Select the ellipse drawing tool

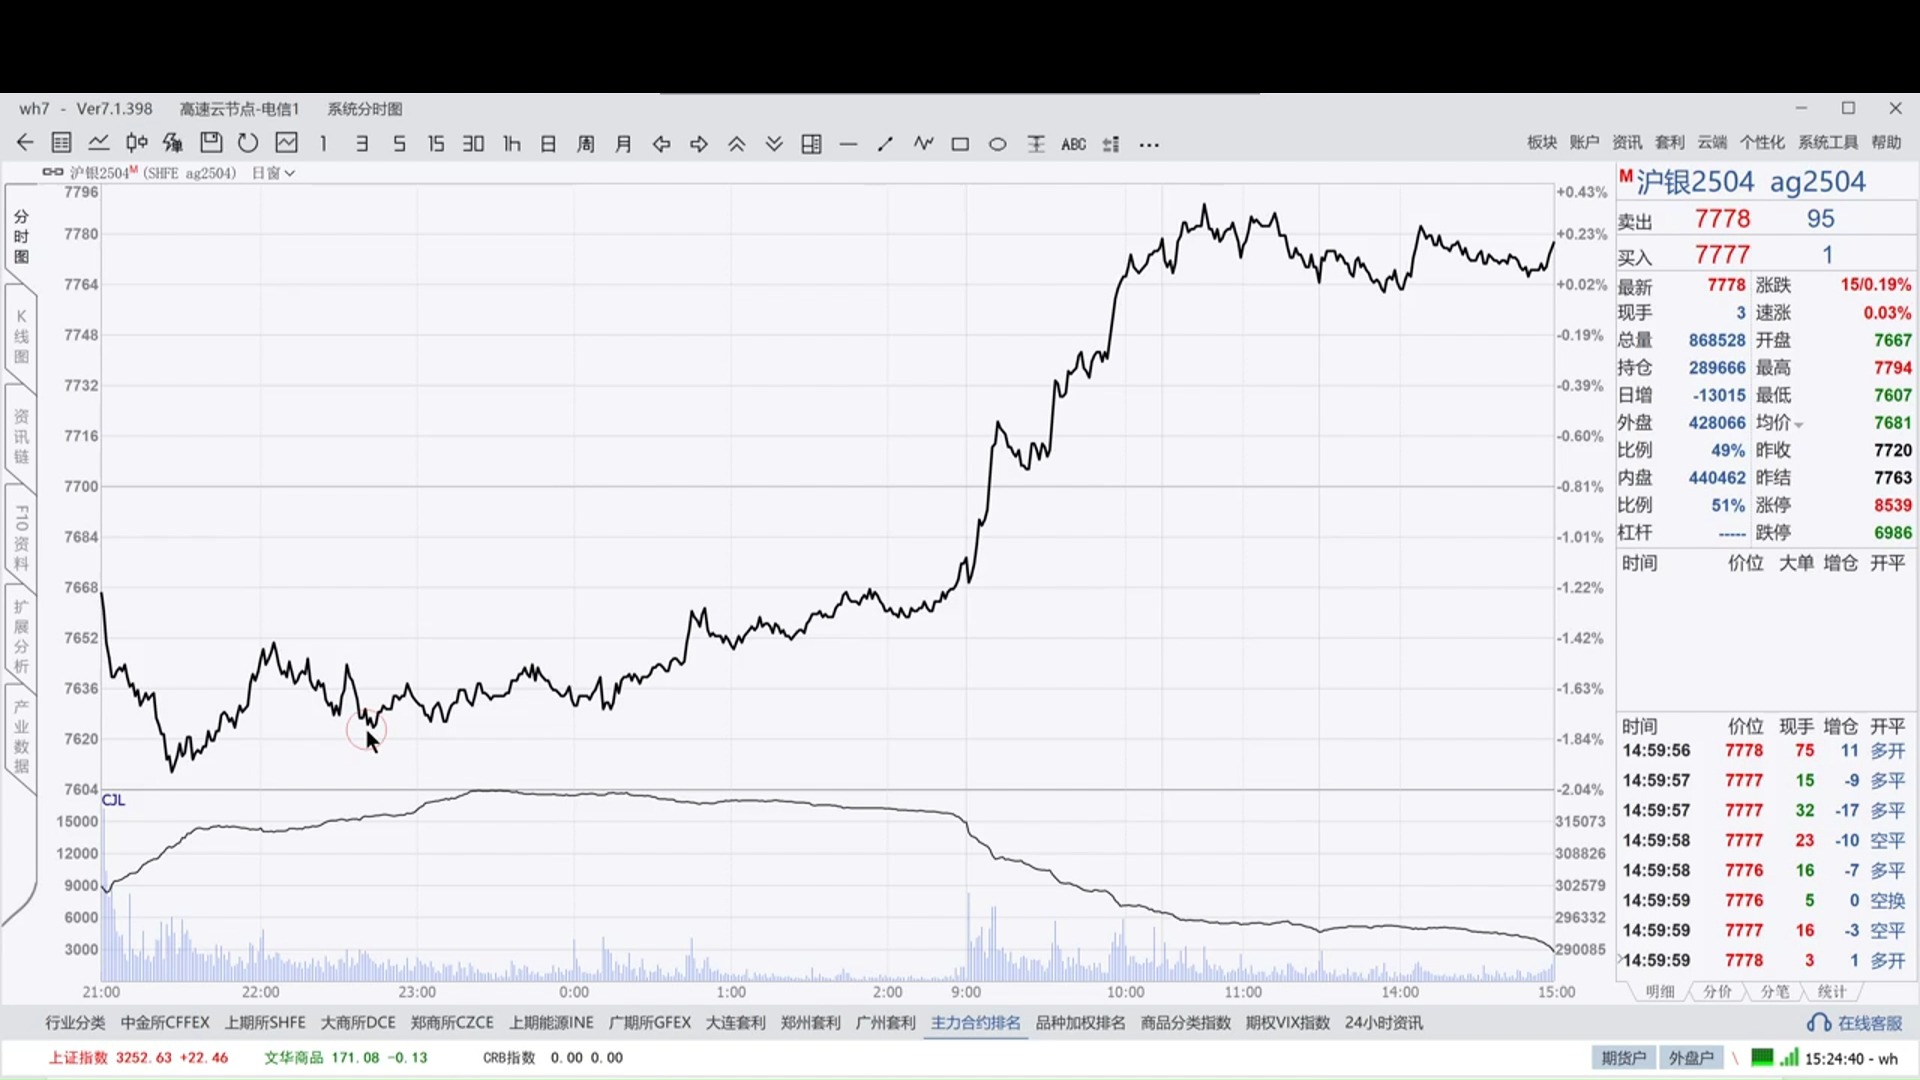tap(998, 144)
